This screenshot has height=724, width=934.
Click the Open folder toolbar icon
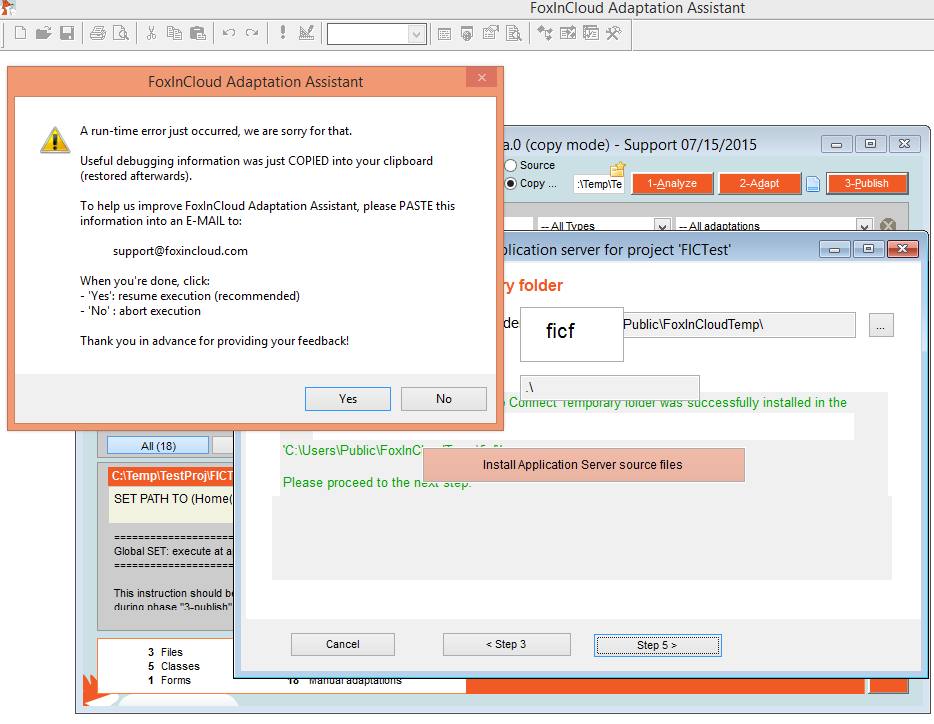43,33
